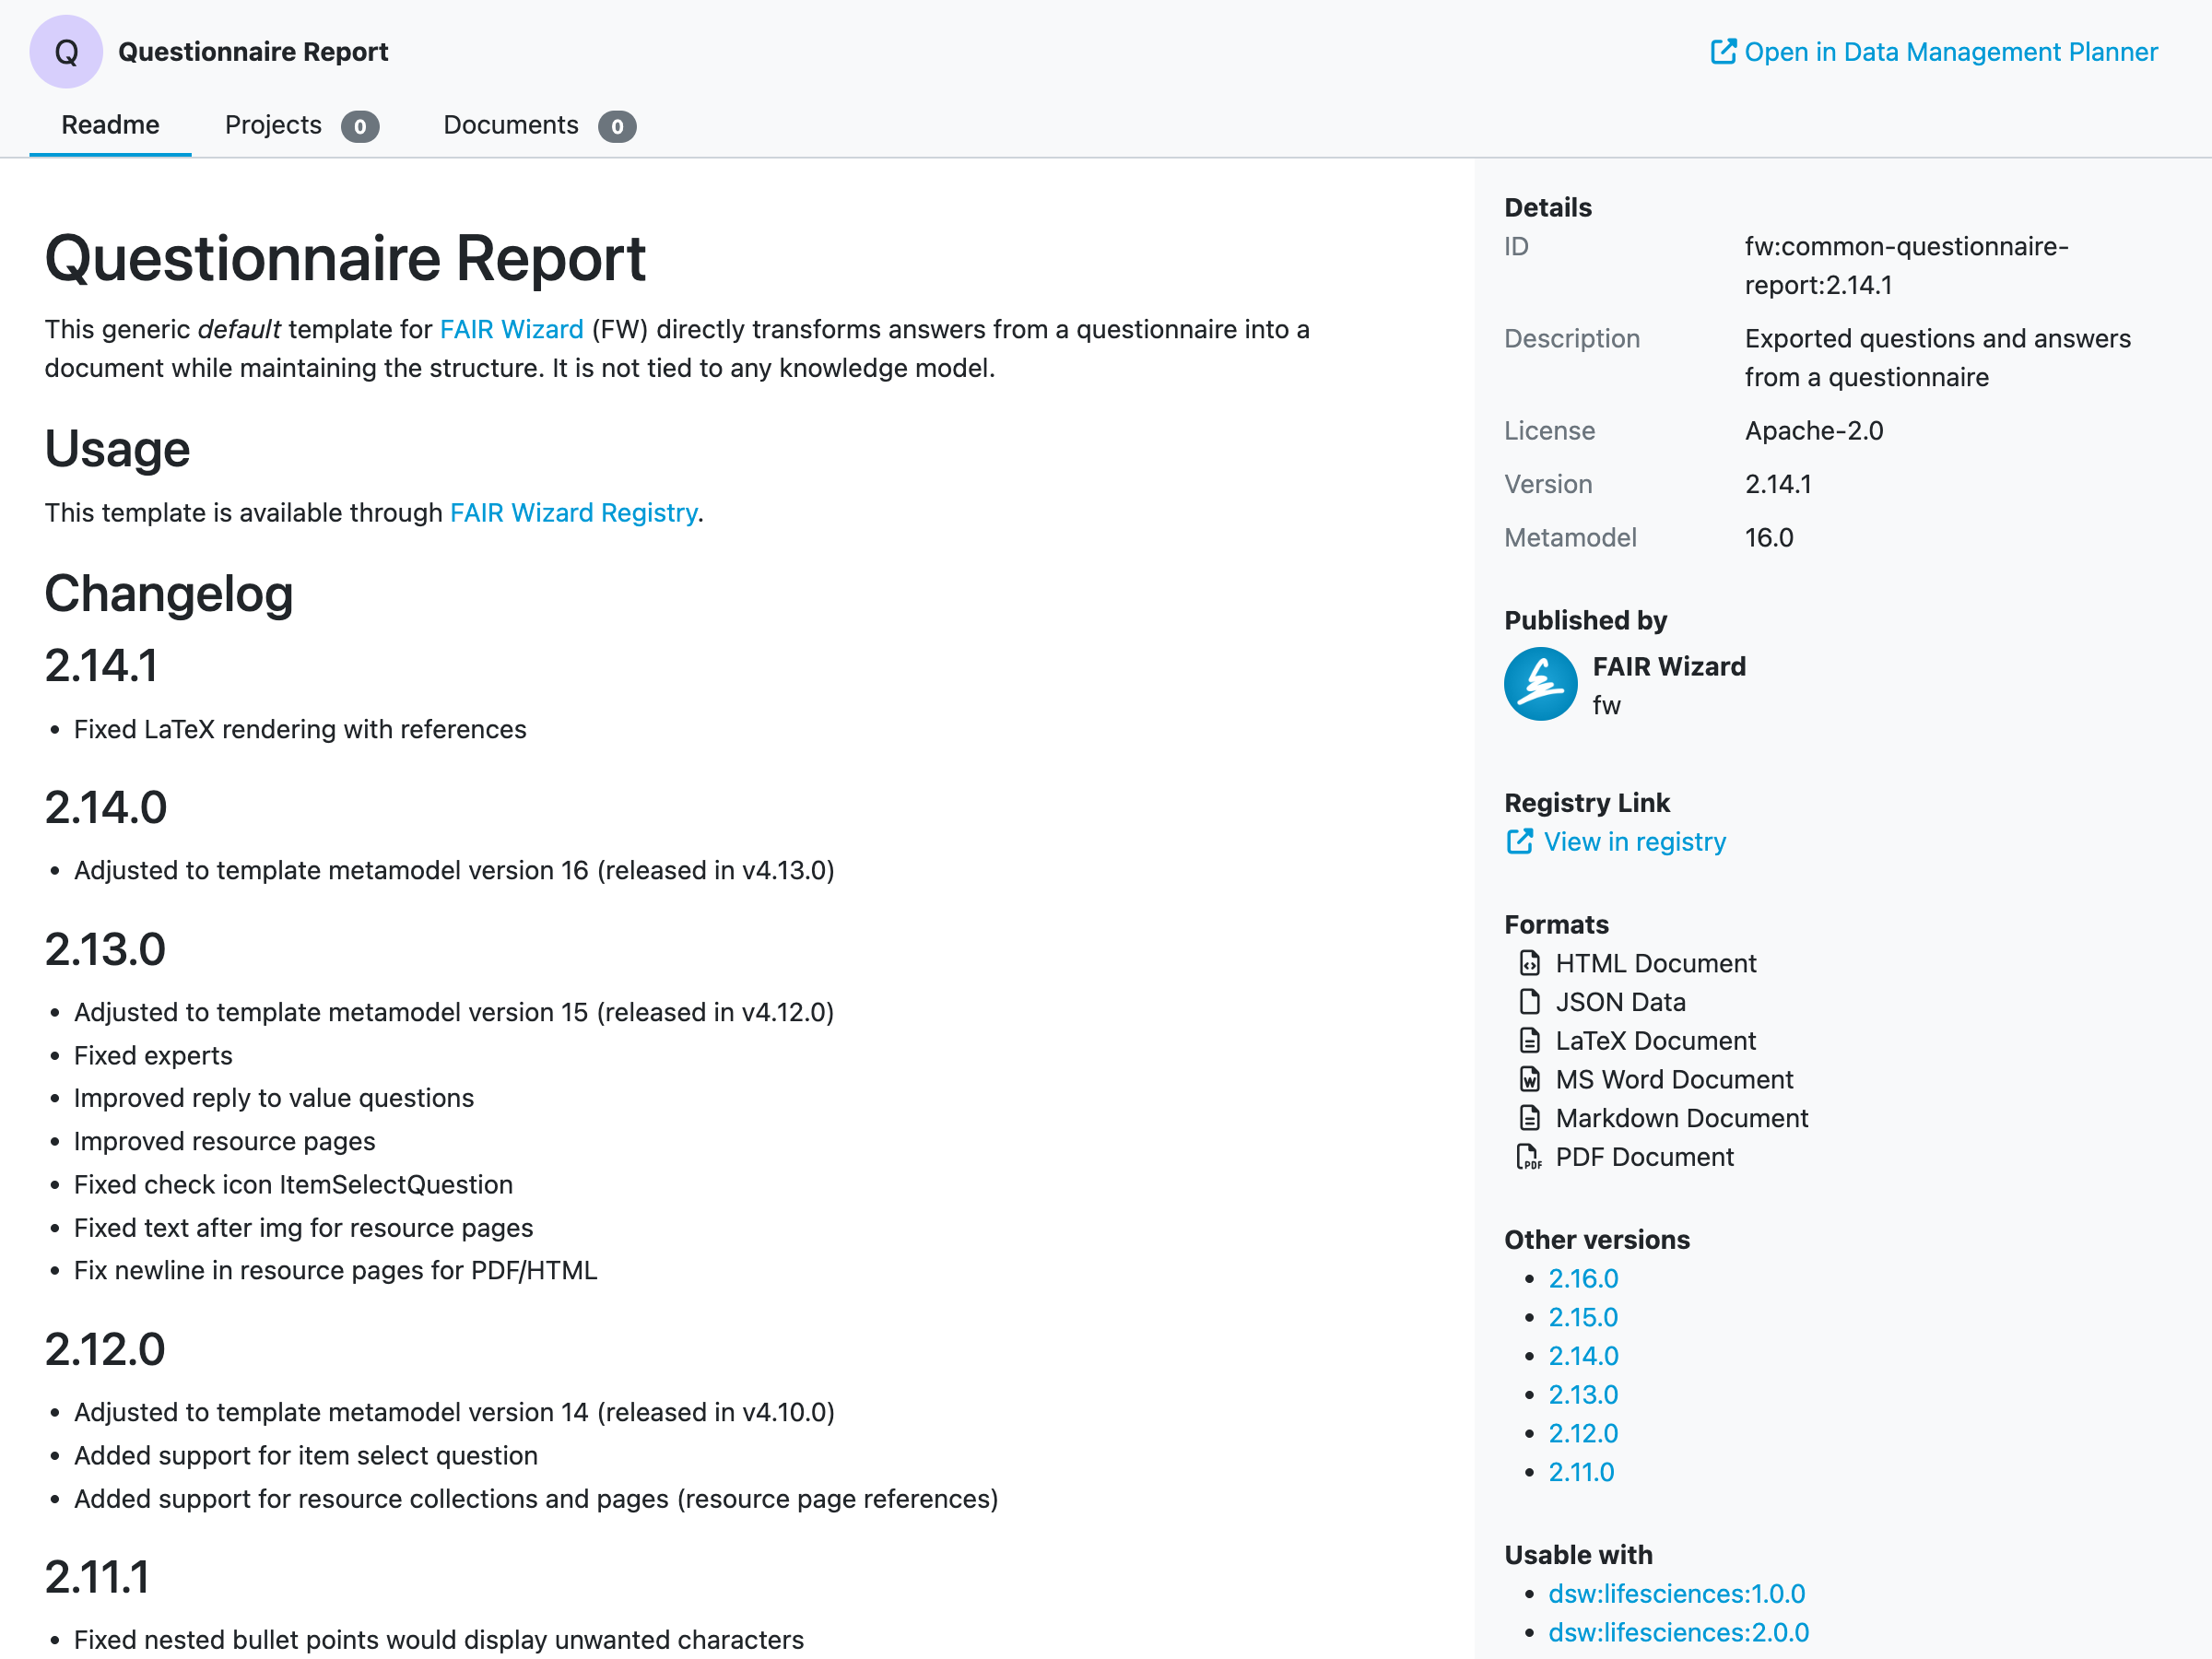Click the View in registry link
2212x1659 pixels.
1616,842
